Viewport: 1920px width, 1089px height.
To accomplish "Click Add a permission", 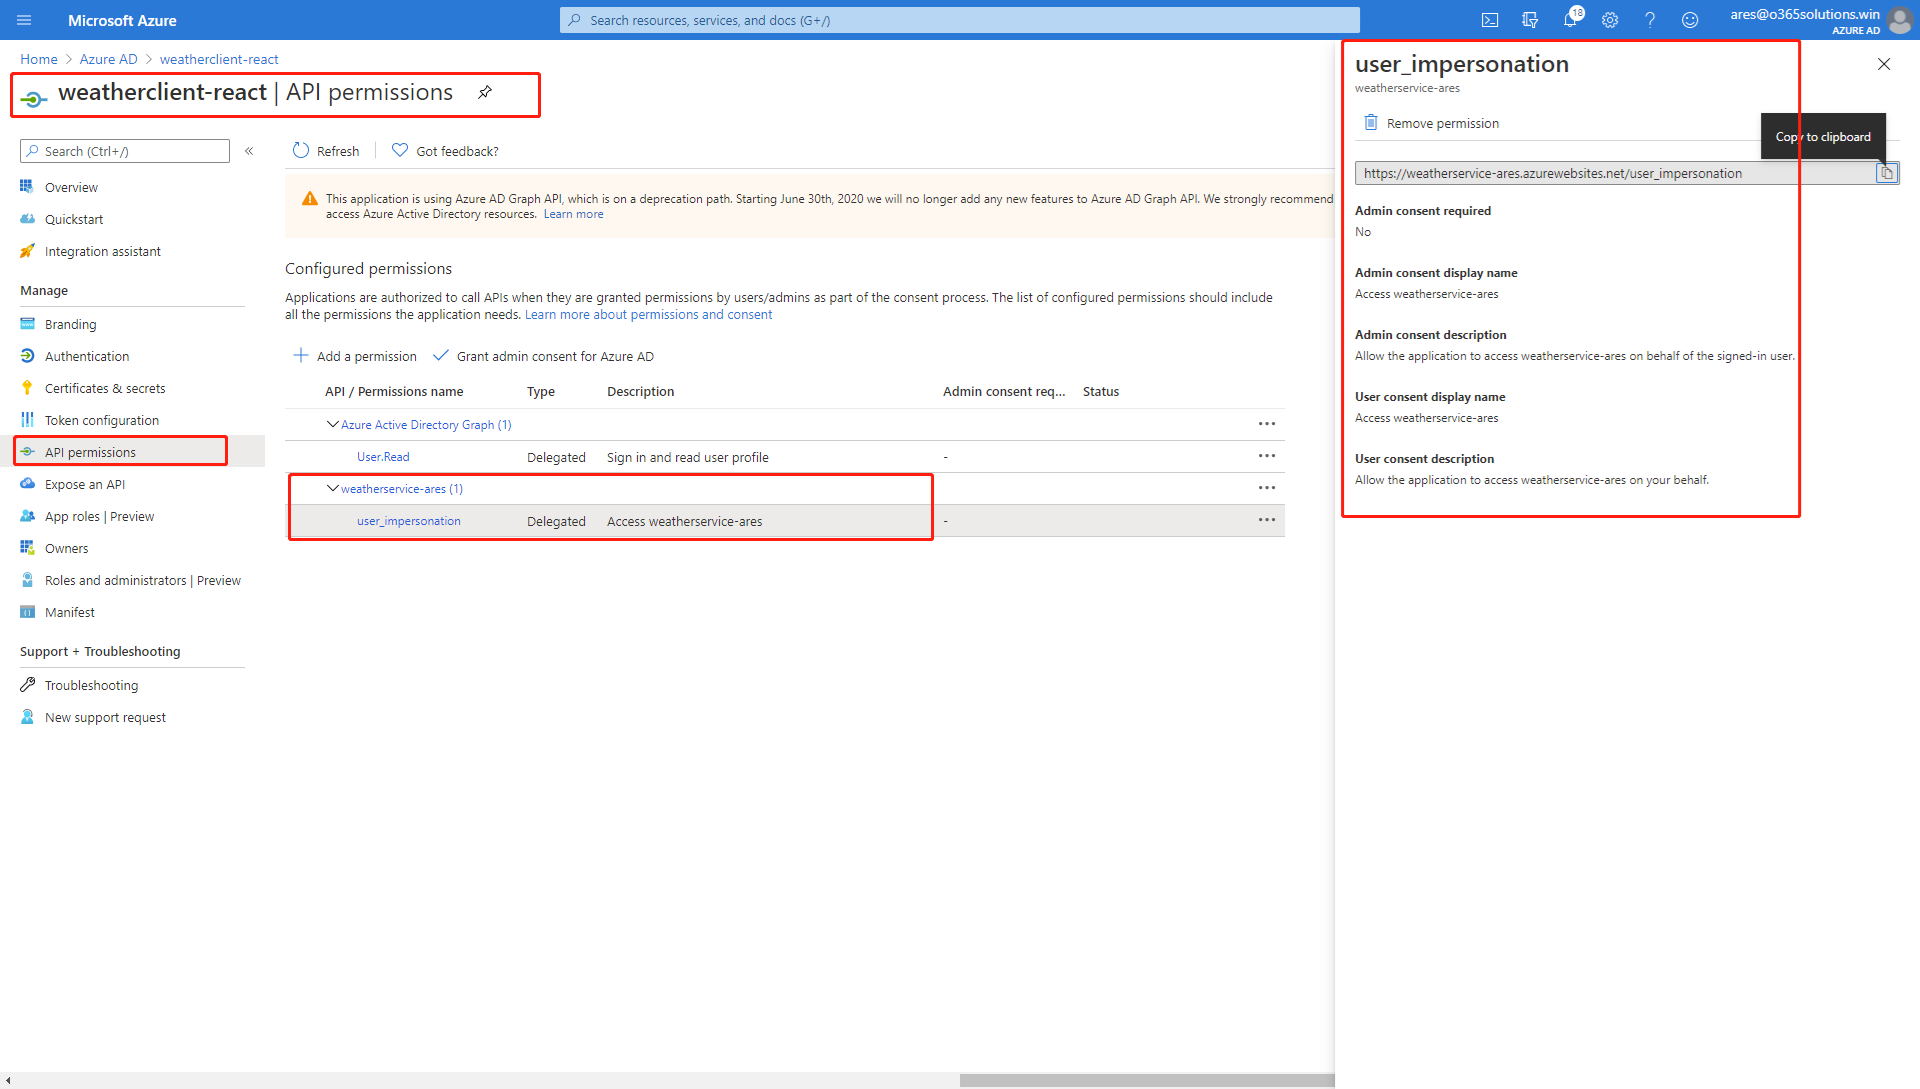I will coord(355,356).
